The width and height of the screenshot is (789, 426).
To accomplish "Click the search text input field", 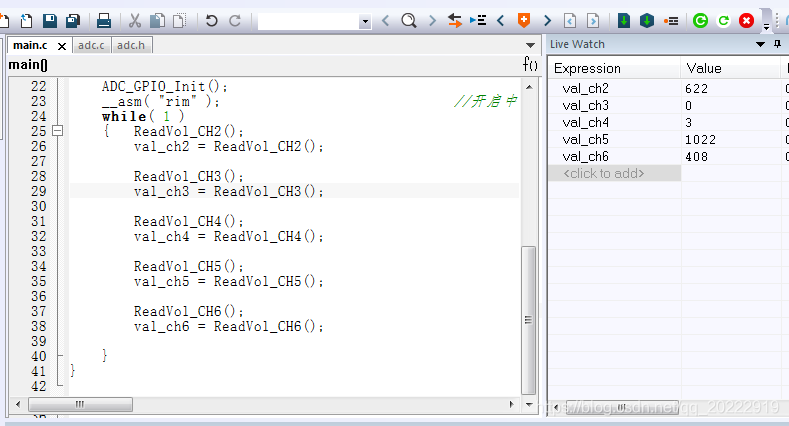I will (x=308, y=21).
